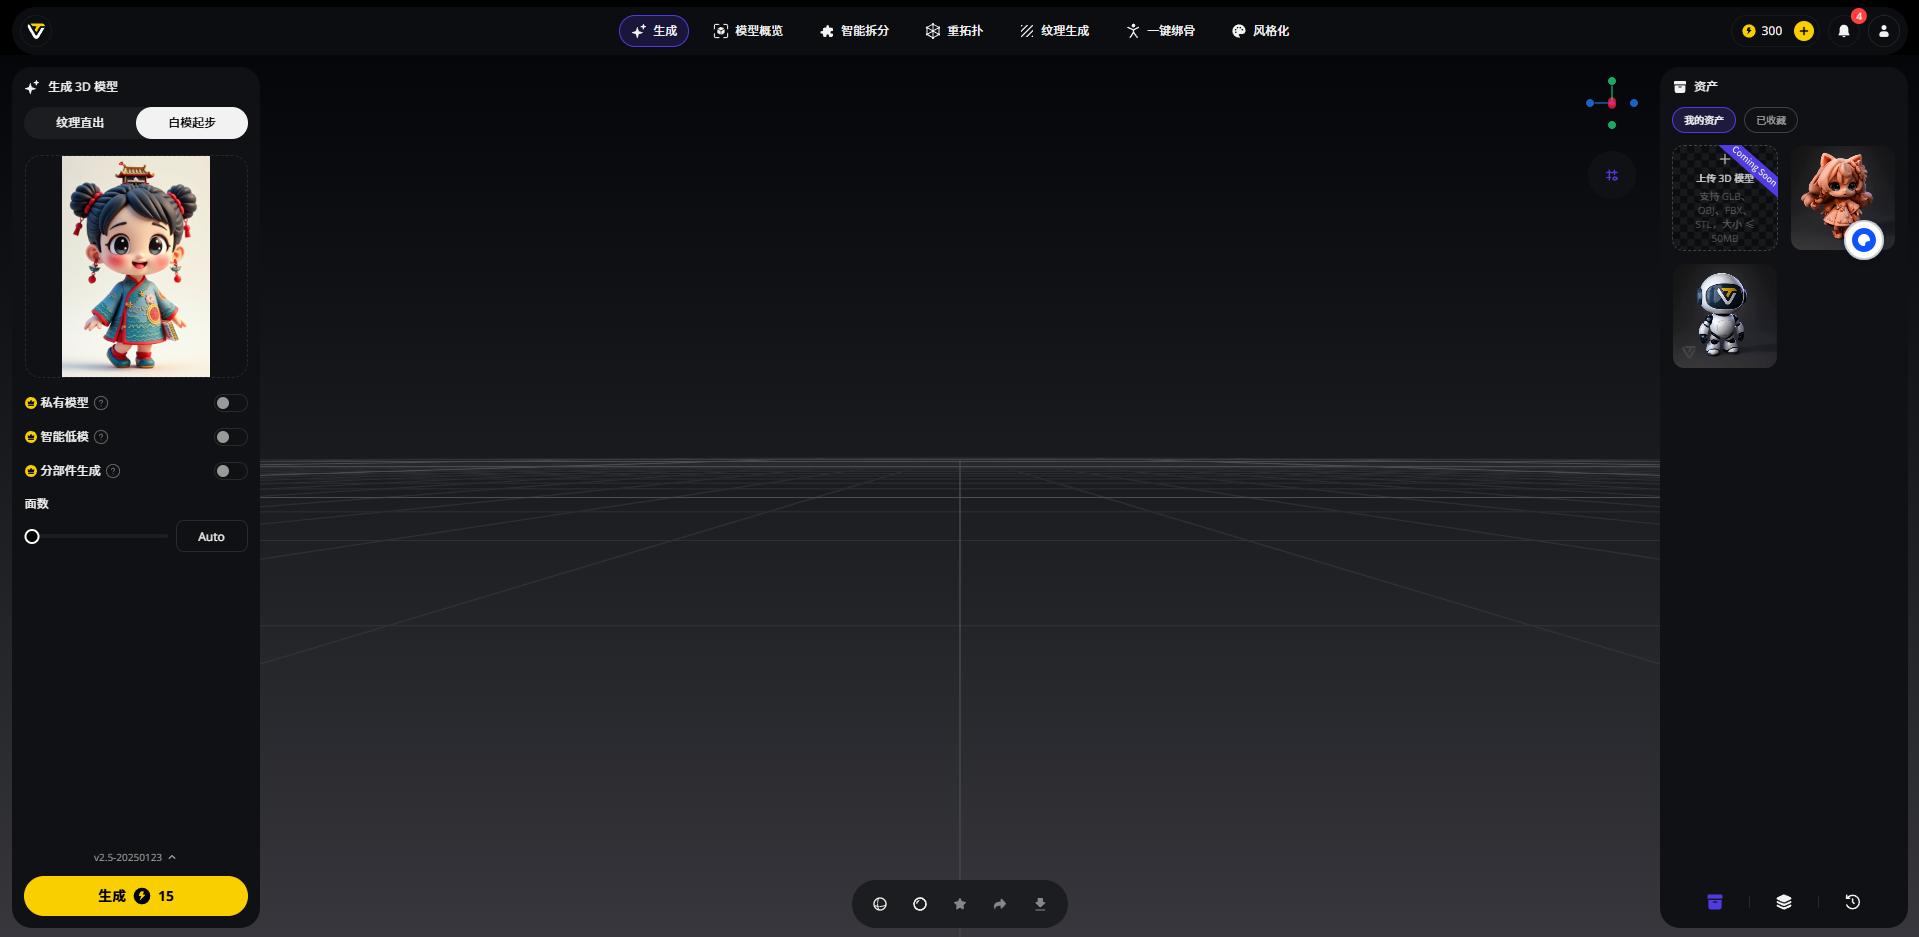The height and width of the screenshot is (937, 1919).
Task: Switch to the 模型概览 tab
Action: coord(748,31)
